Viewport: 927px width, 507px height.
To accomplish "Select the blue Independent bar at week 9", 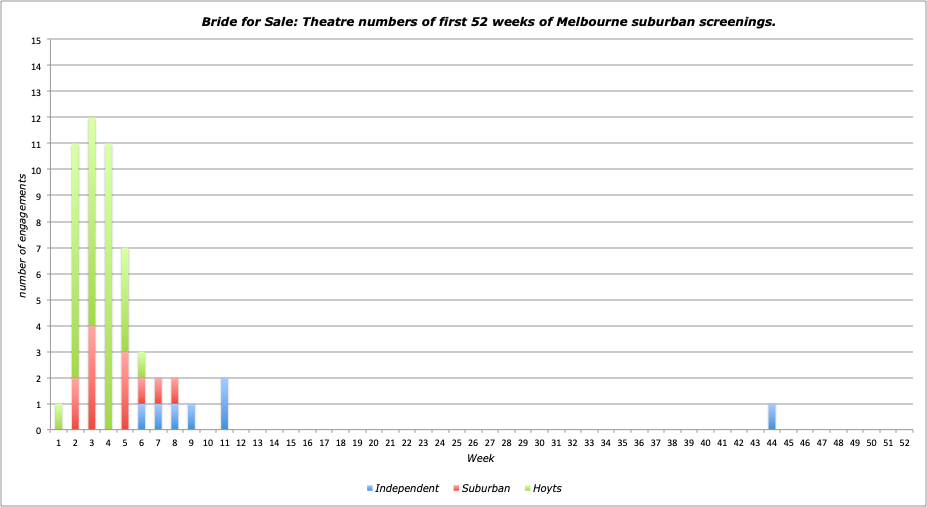I will point(191,417).
